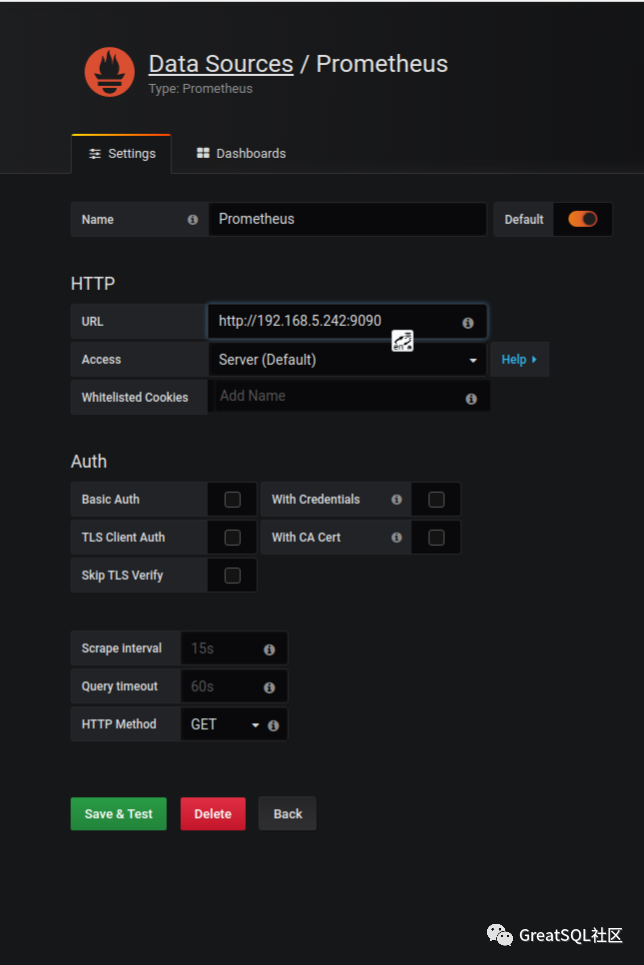Screen dimensions: 644x965
Task: Enable the With Credentials checkbox
Action: pyautogui.click(x=436, y=500)
